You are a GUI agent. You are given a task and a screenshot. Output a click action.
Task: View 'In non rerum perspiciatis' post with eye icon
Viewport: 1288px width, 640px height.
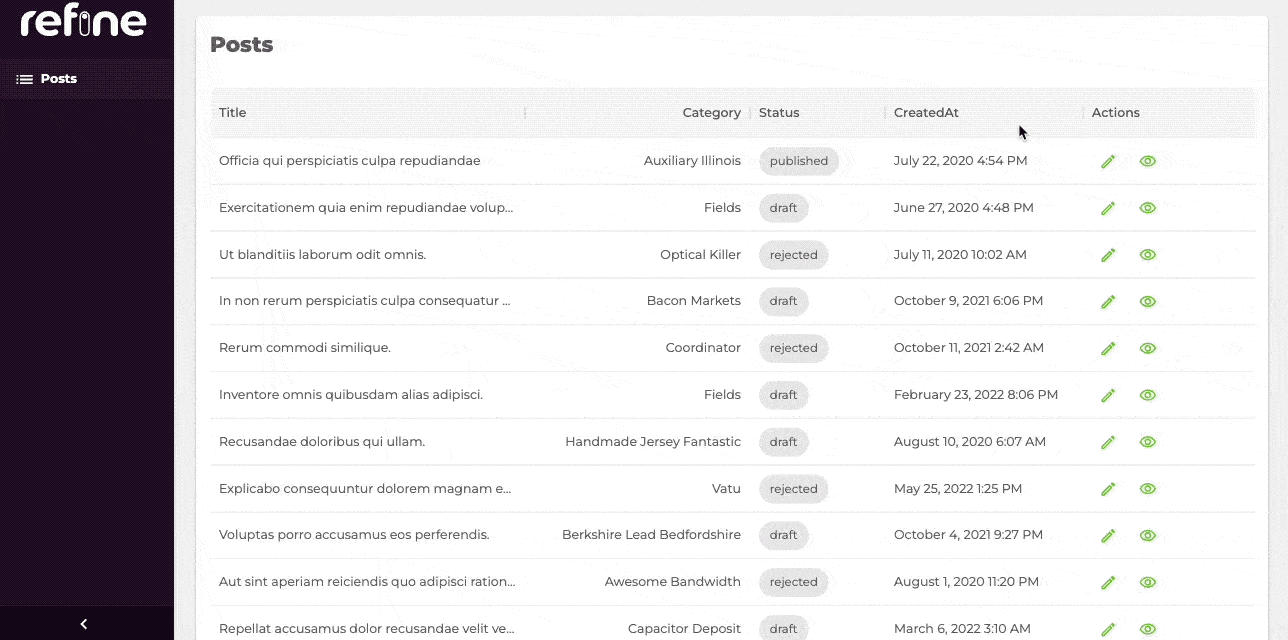[x=1148, y=301]
